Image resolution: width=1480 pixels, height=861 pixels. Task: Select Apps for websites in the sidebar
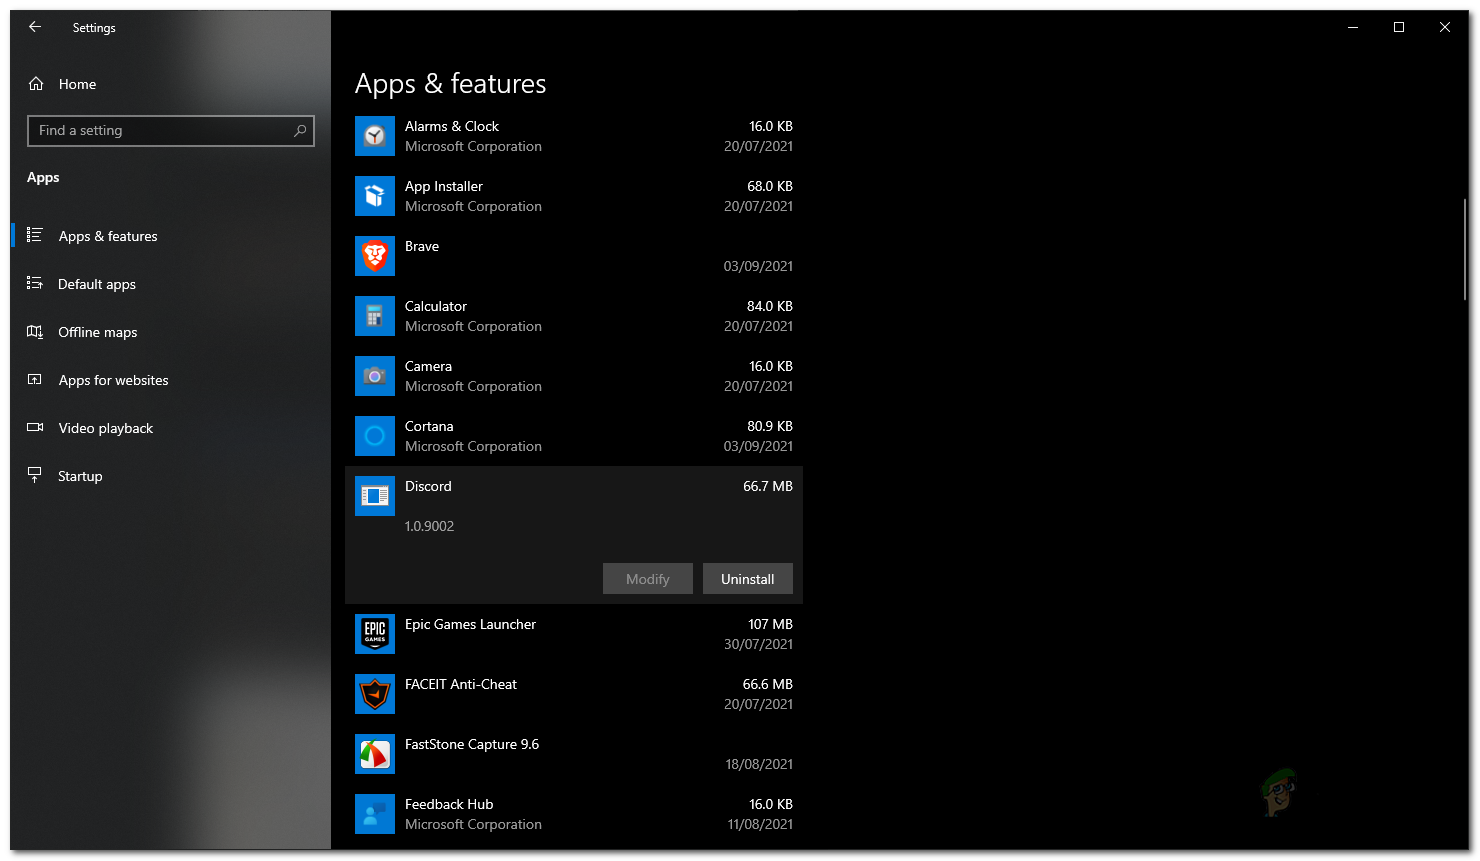pyautogui.click(x=113, y=380)
